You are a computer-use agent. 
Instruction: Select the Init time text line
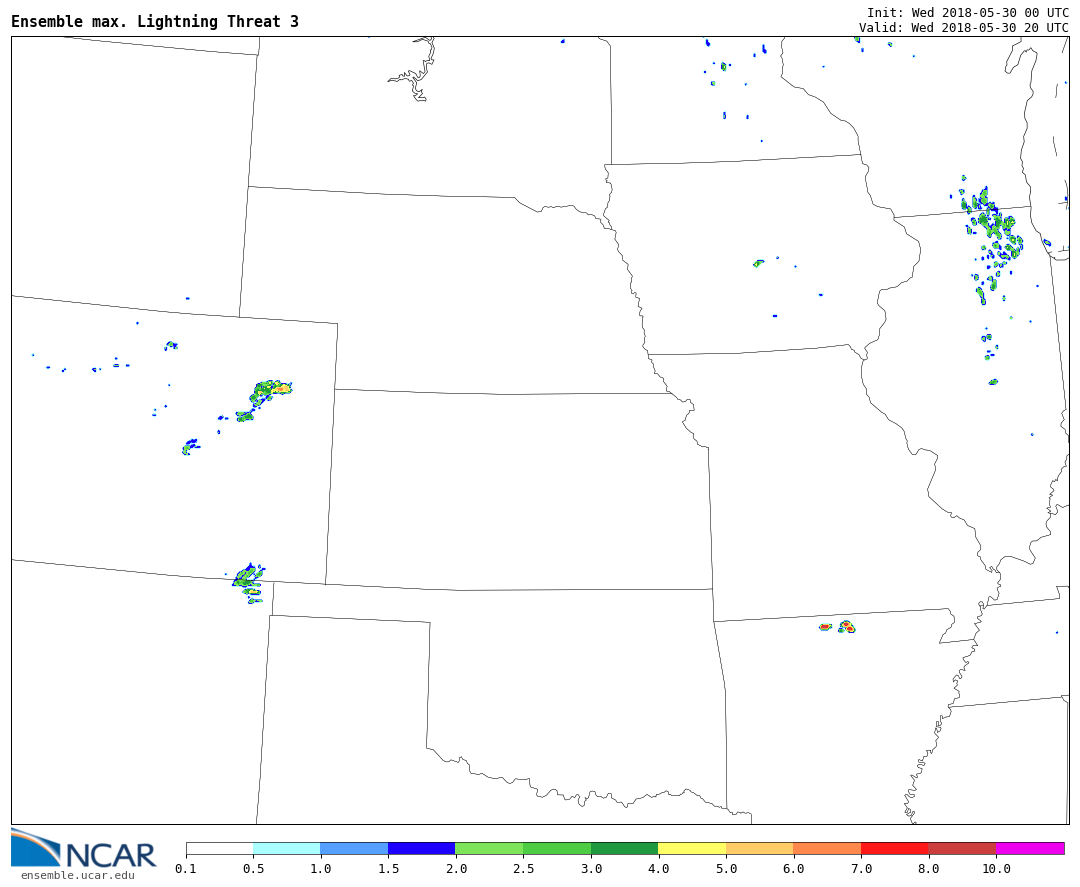pos(967,12)
